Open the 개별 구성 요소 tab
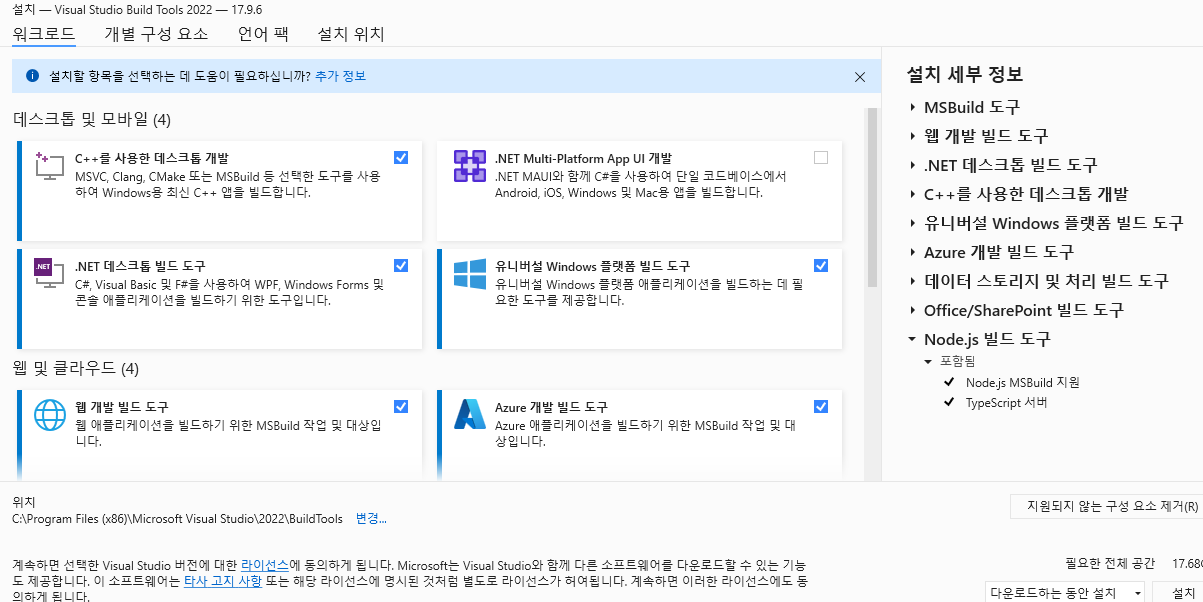Viewport: 1203px width, 602px height. 156,34
